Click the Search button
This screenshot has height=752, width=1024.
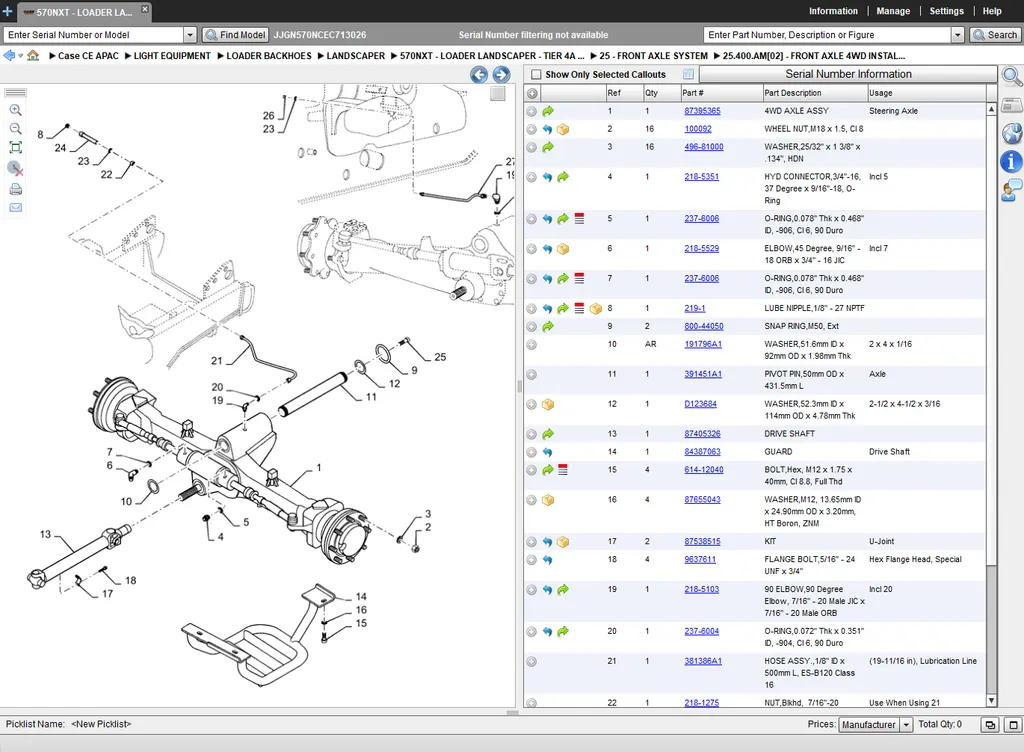[995, 35]
